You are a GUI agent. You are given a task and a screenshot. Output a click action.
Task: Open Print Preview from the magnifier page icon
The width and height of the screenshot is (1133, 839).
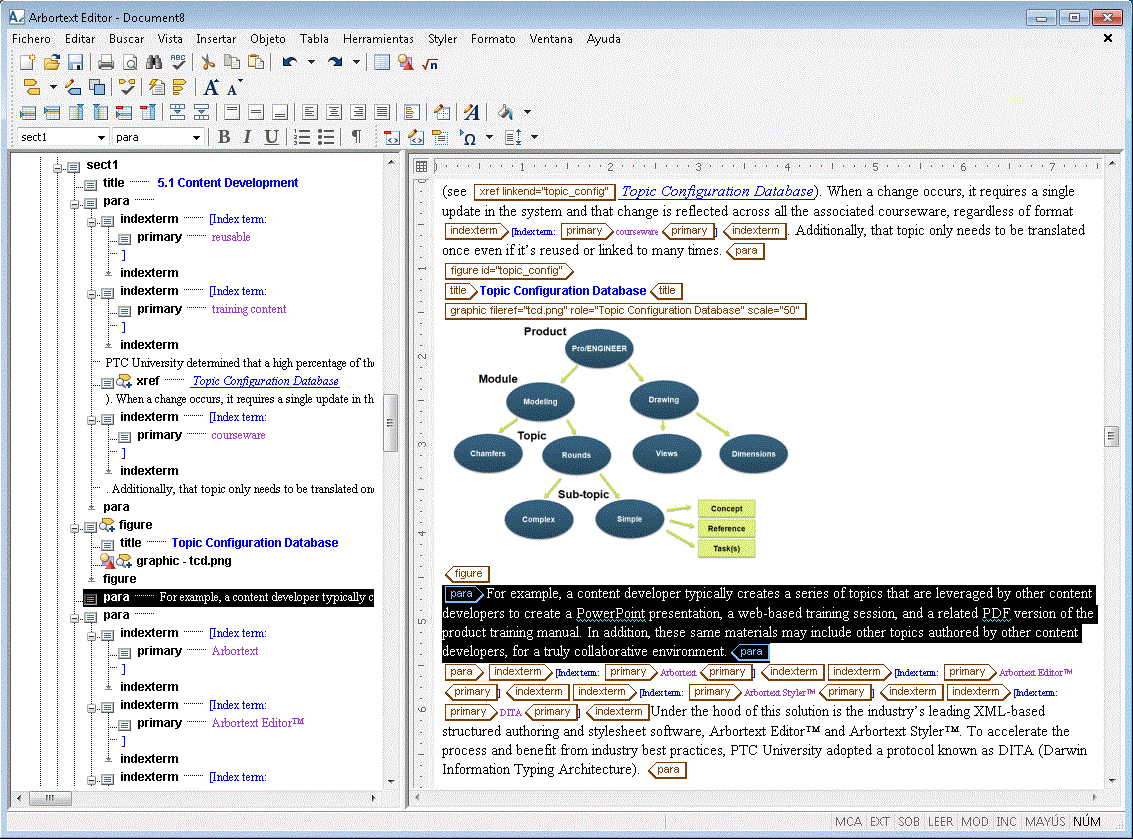130,63
